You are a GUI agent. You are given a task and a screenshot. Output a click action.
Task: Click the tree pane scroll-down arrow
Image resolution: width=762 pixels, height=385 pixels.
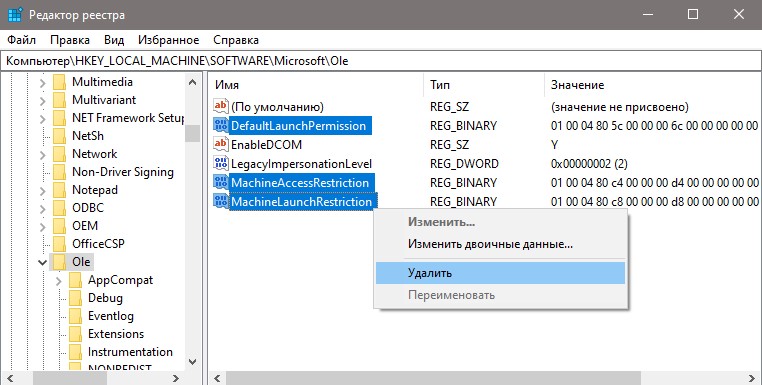click(192, 362)
